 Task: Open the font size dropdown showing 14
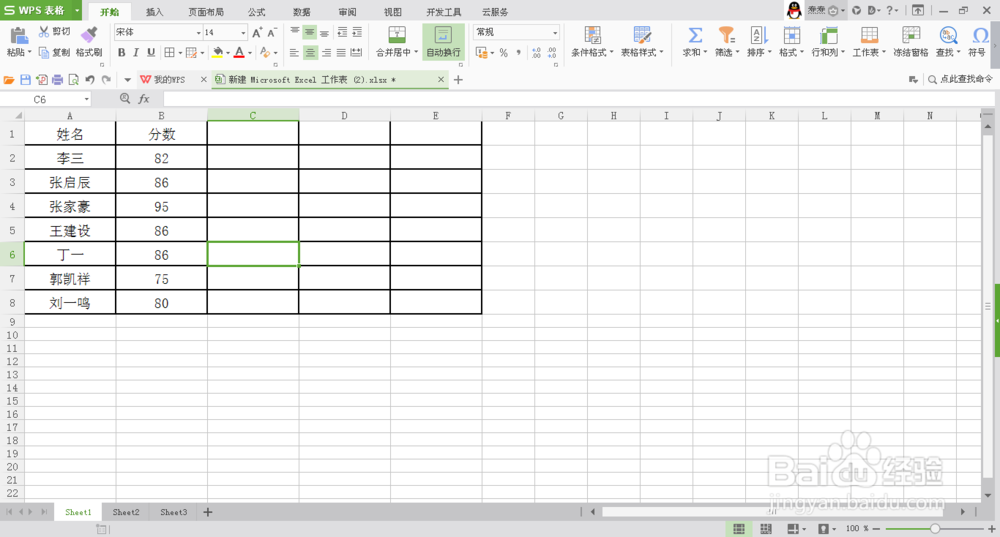pyautogui.click(x=243, y=33)
